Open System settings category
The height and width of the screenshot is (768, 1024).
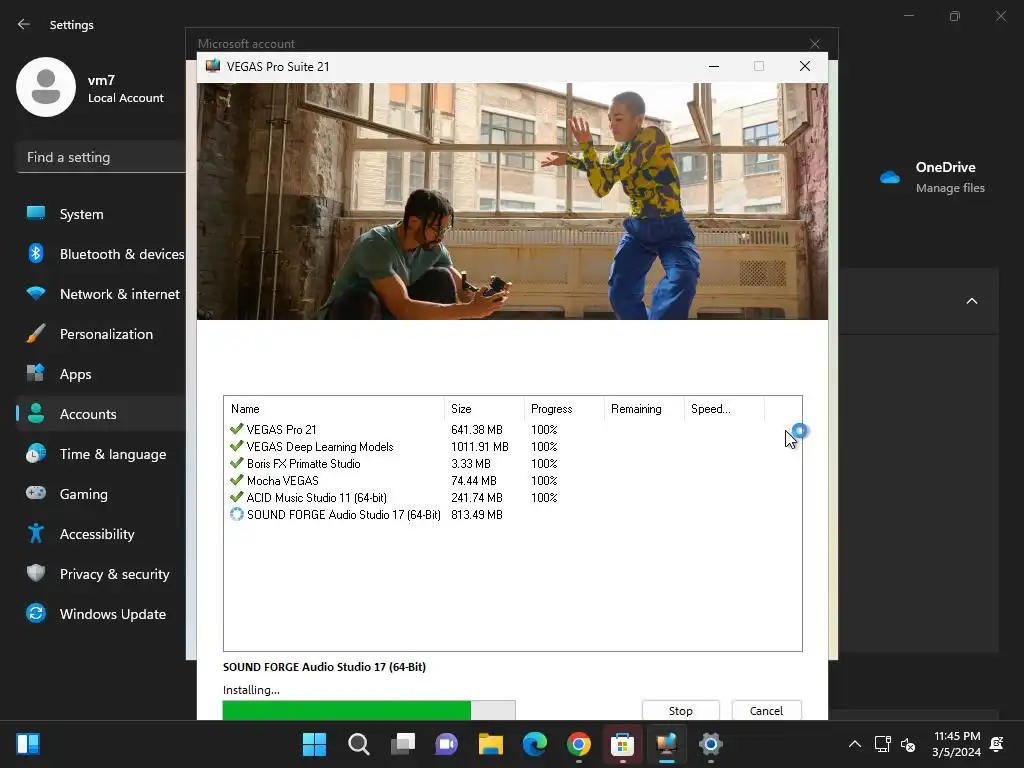coord(101,214)
